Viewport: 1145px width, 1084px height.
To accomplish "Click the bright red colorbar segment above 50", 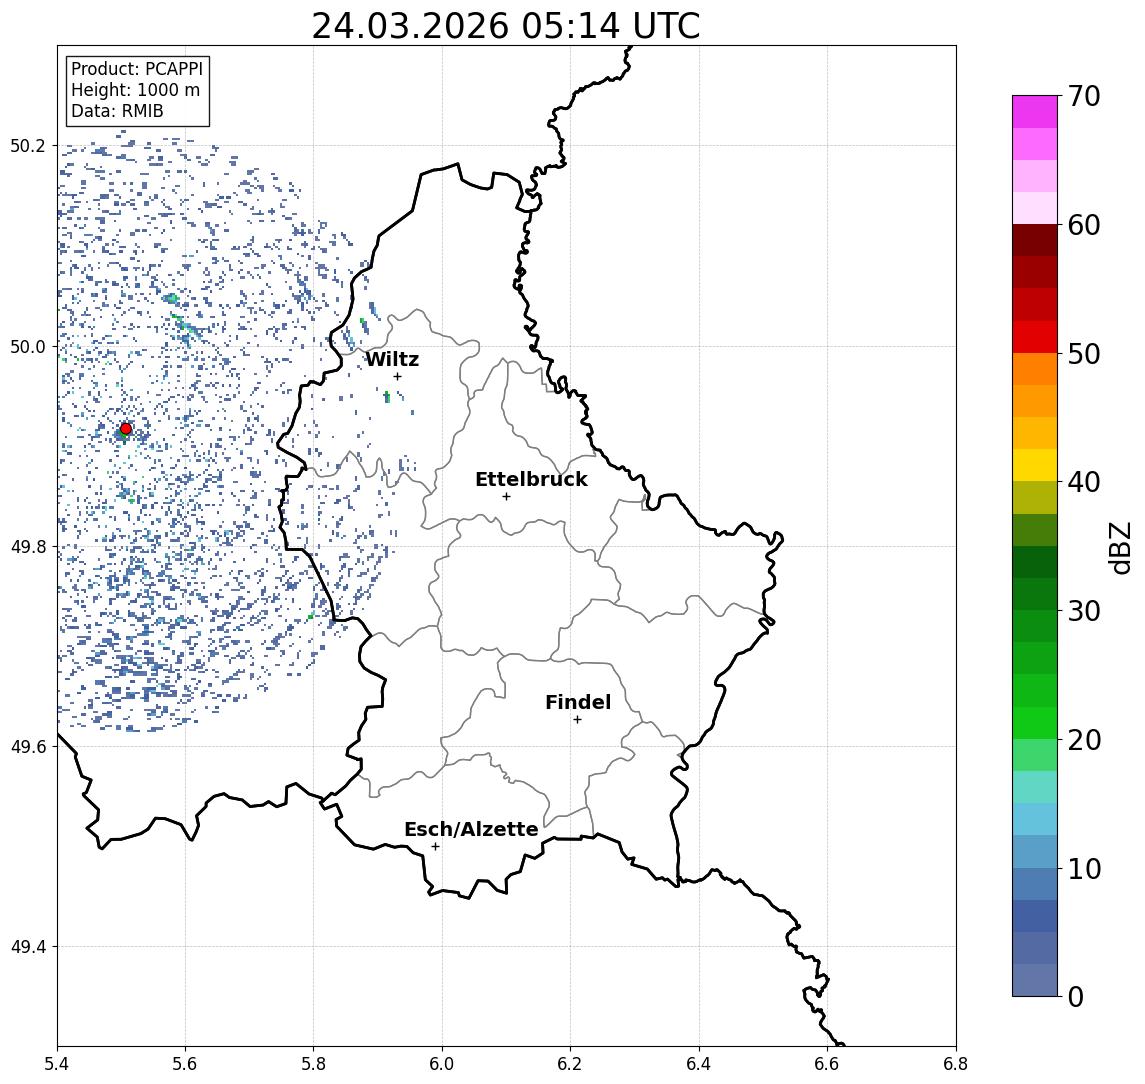I will coord(1035,337).
